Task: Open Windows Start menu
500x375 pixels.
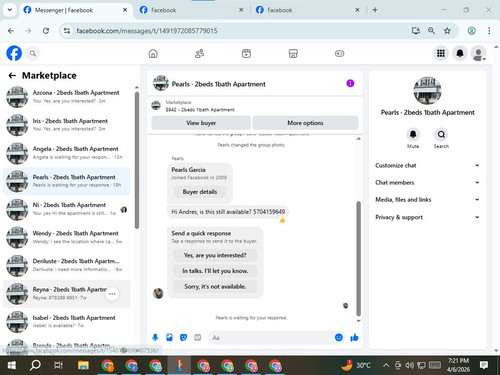Action: [11, 365]
